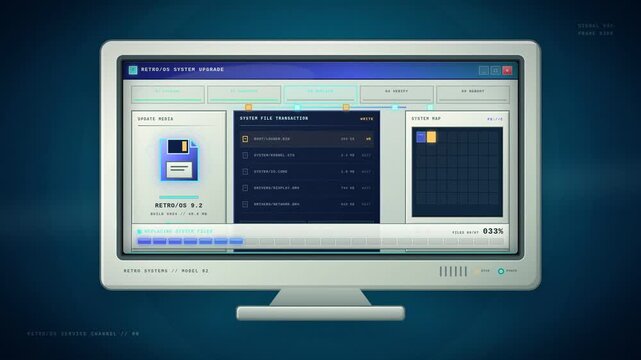Click the file icon beside SYSTEM/IO.CORE

[x=245, y=172]
